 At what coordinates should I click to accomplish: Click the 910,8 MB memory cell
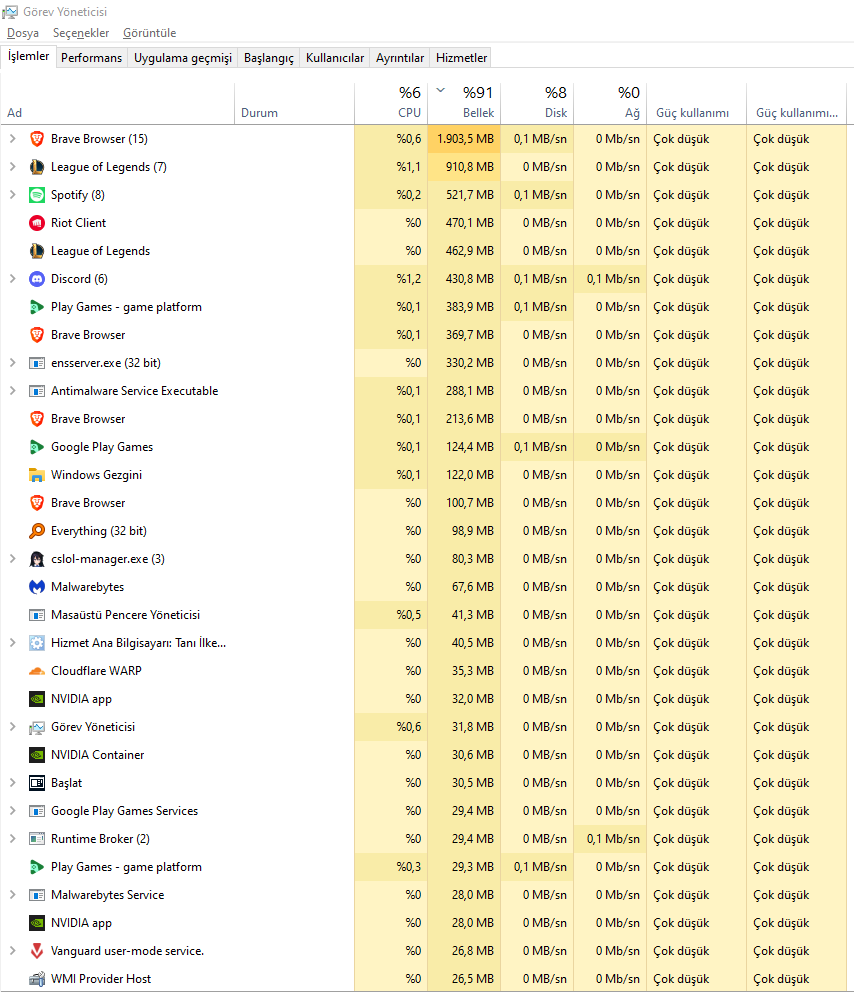464,167
